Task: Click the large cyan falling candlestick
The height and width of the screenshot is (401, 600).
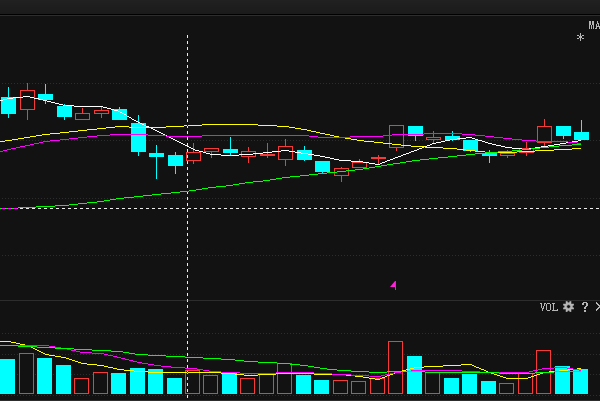Action: [138, 138]
